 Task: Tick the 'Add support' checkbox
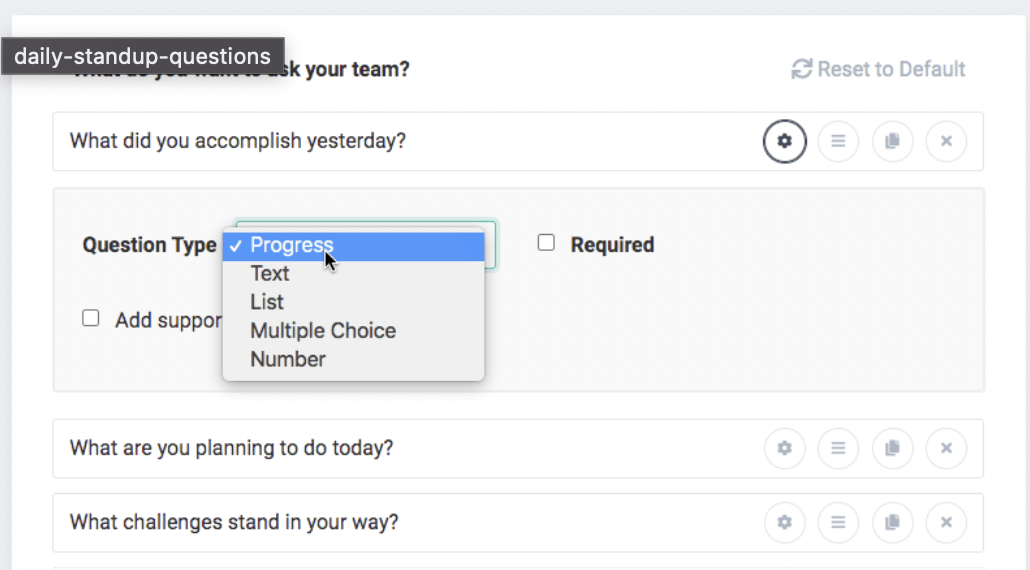(x=91, y=318)
